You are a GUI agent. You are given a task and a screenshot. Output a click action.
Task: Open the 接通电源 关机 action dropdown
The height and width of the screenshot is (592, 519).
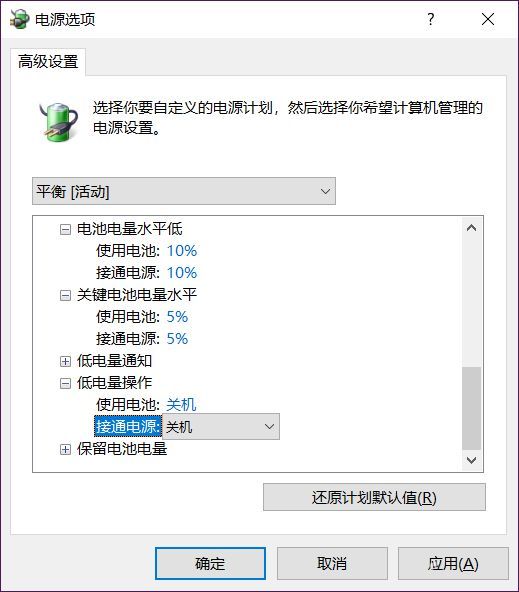click(x=221, y=427)
